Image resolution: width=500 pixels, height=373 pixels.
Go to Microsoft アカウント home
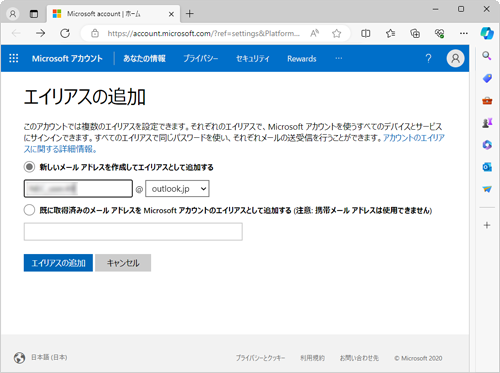67,59
